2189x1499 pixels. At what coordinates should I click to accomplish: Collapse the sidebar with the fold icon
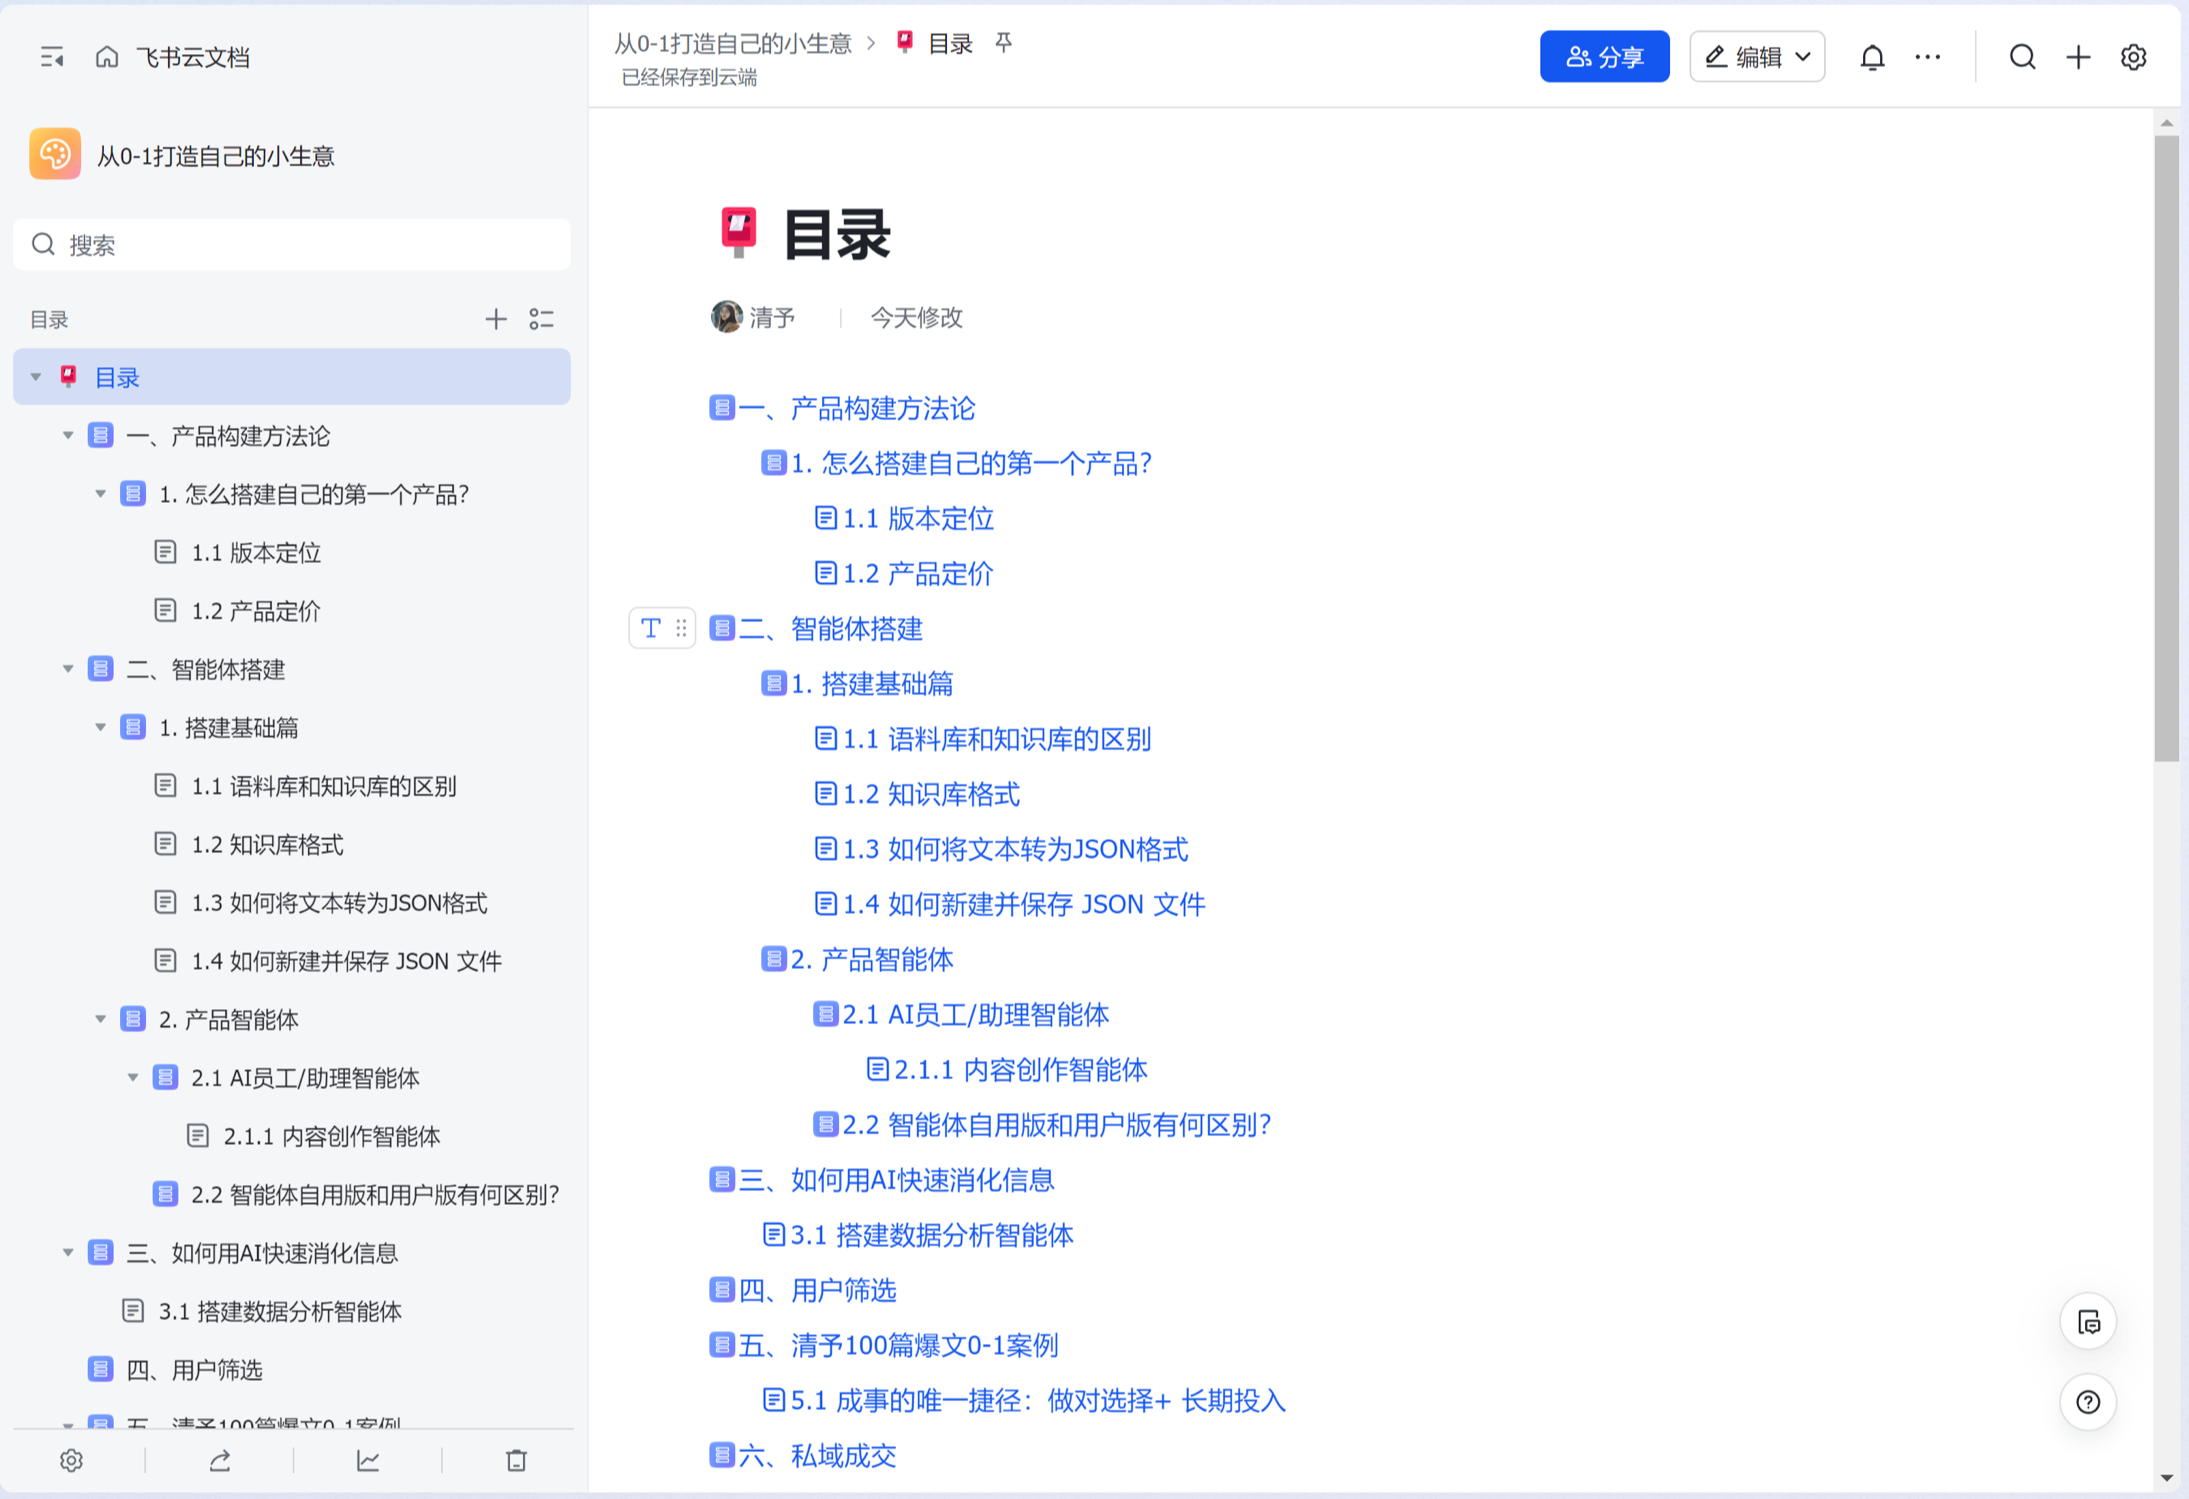(x=52, y=57)
